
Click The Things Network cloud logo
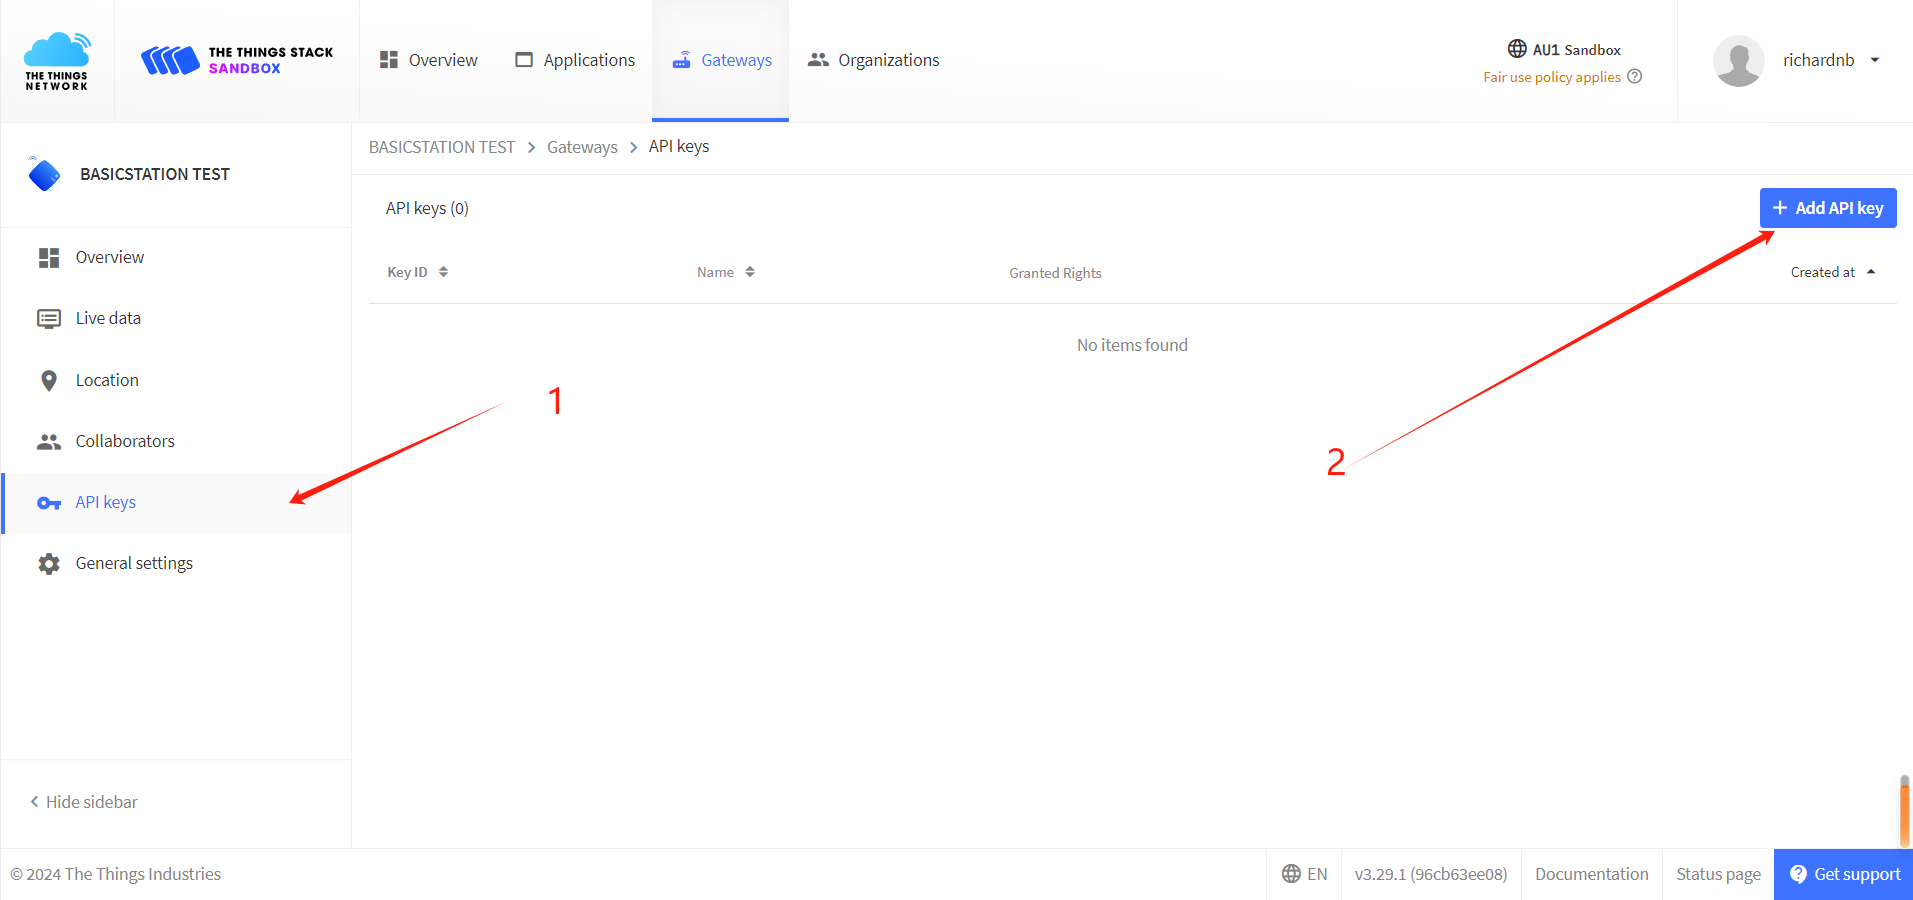coord(57,60)
